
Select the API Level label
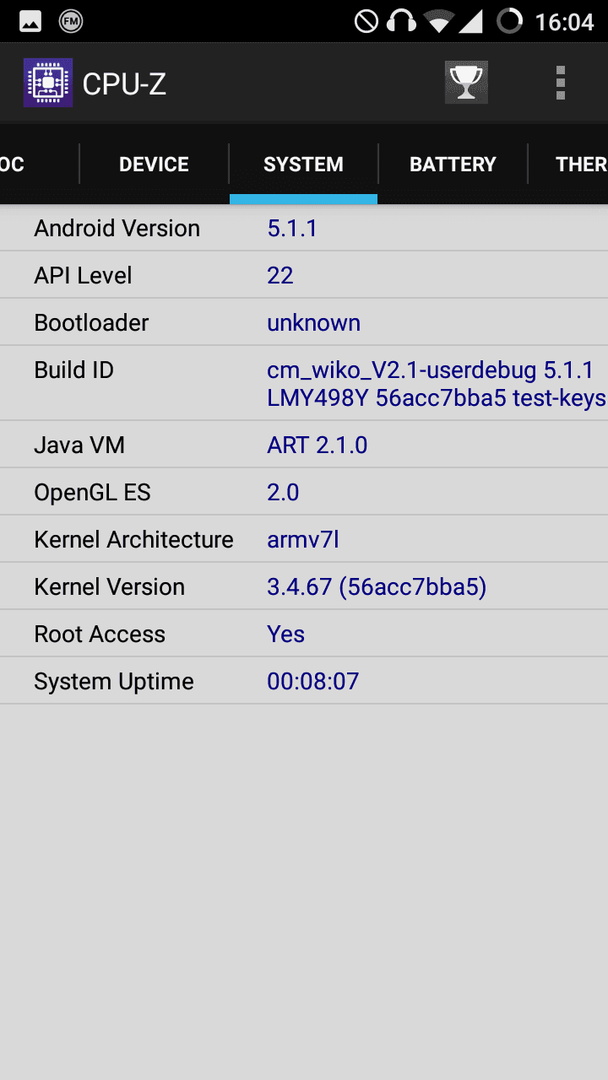pyautogui.click(x=83, y=276)
